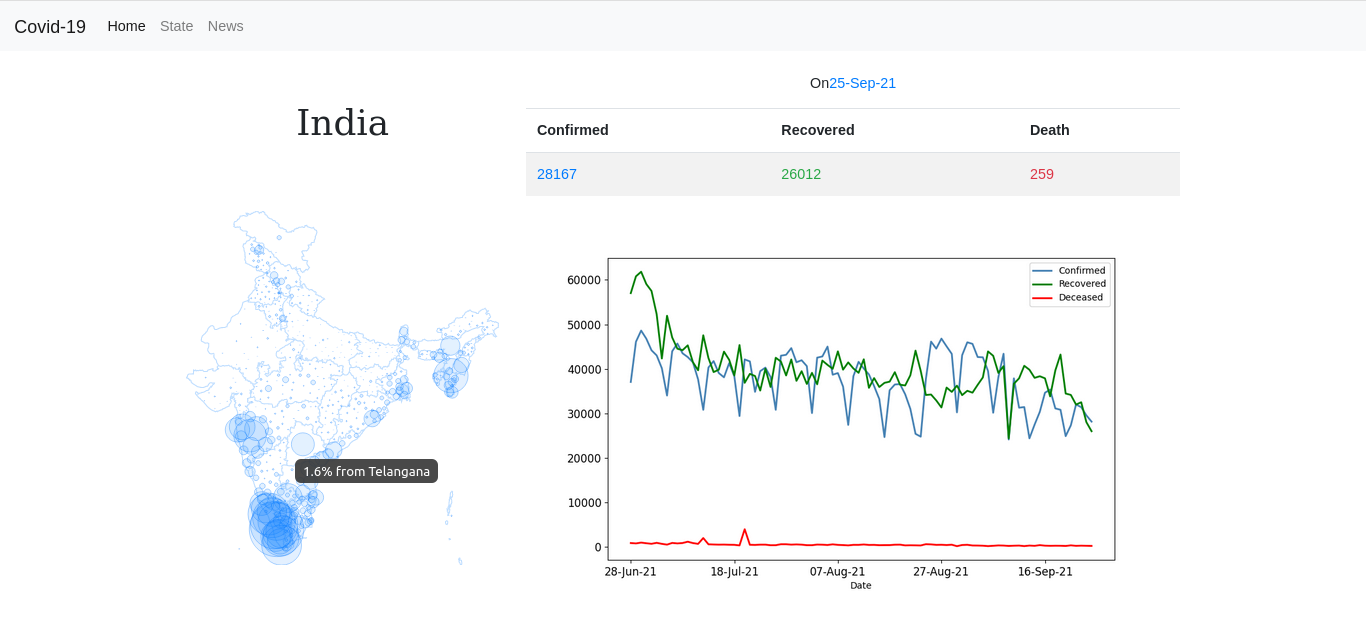Click the Recovered legend entry in chart

(1070, 284)
